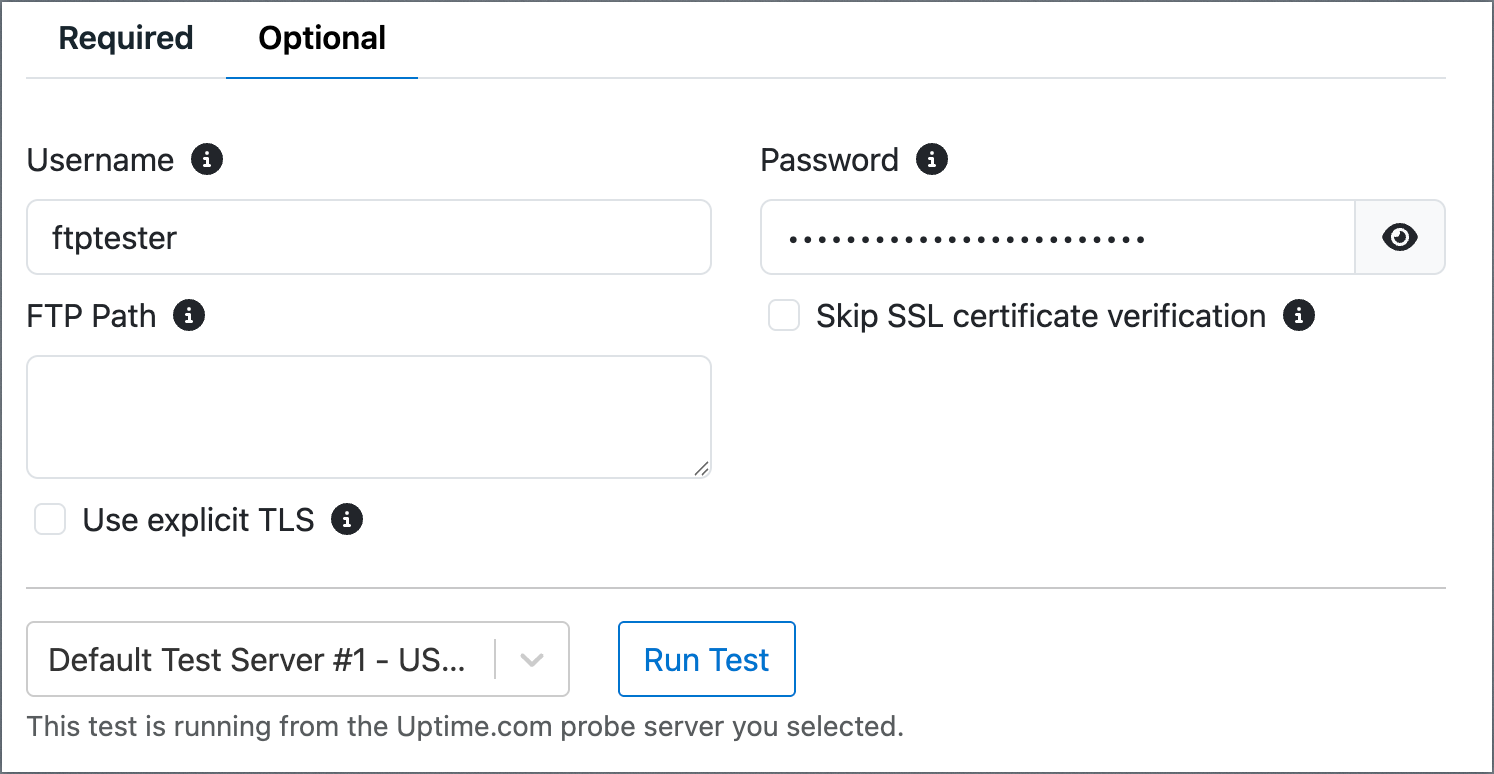Enable Skip SSL certificate verification checkbox
This screenshot has width=1494, height=774.
tap(784, 316)
